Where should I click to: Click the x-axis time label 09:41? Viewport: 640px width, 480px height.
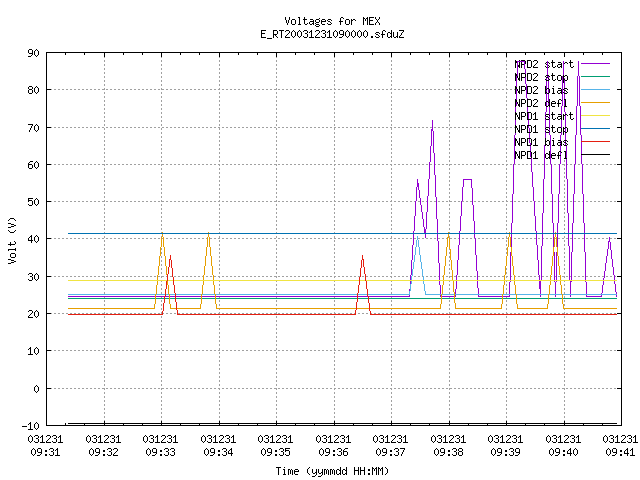620,452
